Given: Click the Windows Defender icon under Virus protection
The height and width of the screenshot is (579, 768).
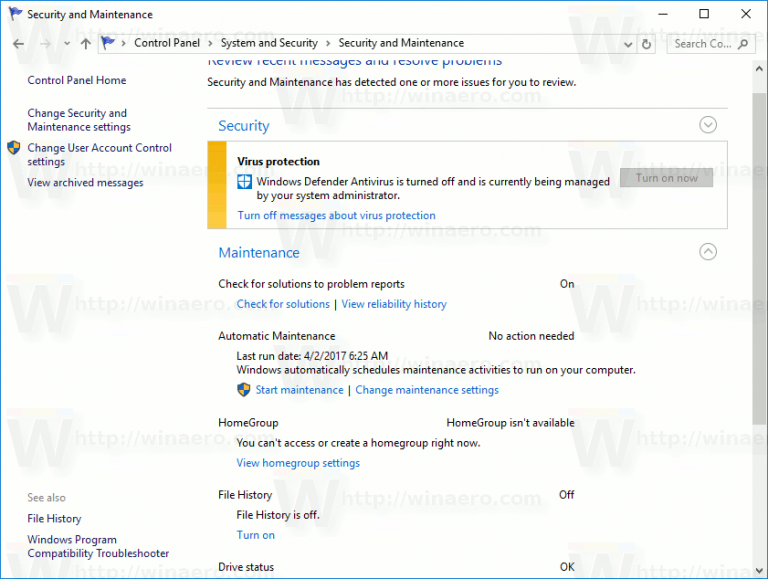Looking at the screenshot, I should pyautogui.click(x=245, y=182).
